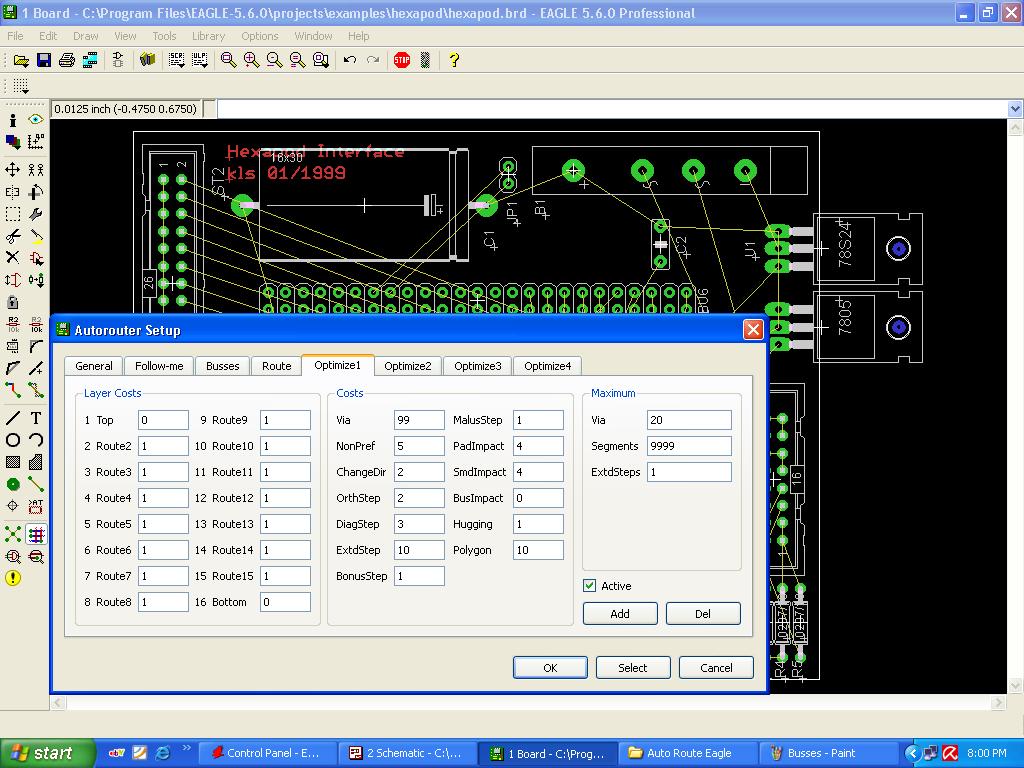Screen dimensions: 1024x768
Task: Switch to the Optimize2 tab
Action: coord(407,366)
